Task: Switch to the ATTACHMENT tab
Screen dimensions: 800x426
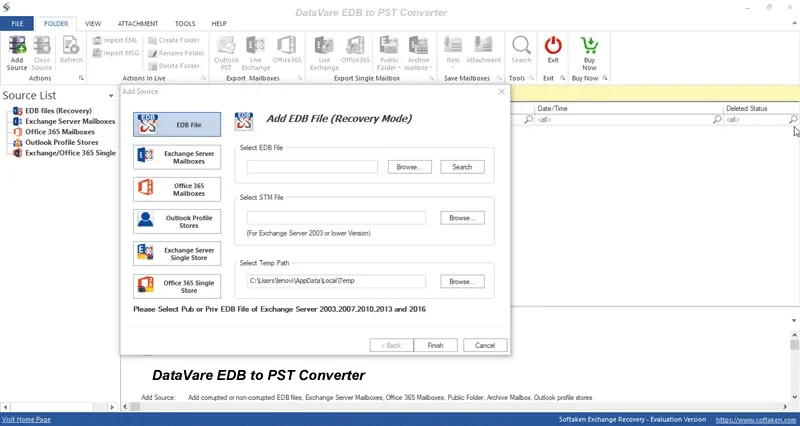Action: pos(138,23)
